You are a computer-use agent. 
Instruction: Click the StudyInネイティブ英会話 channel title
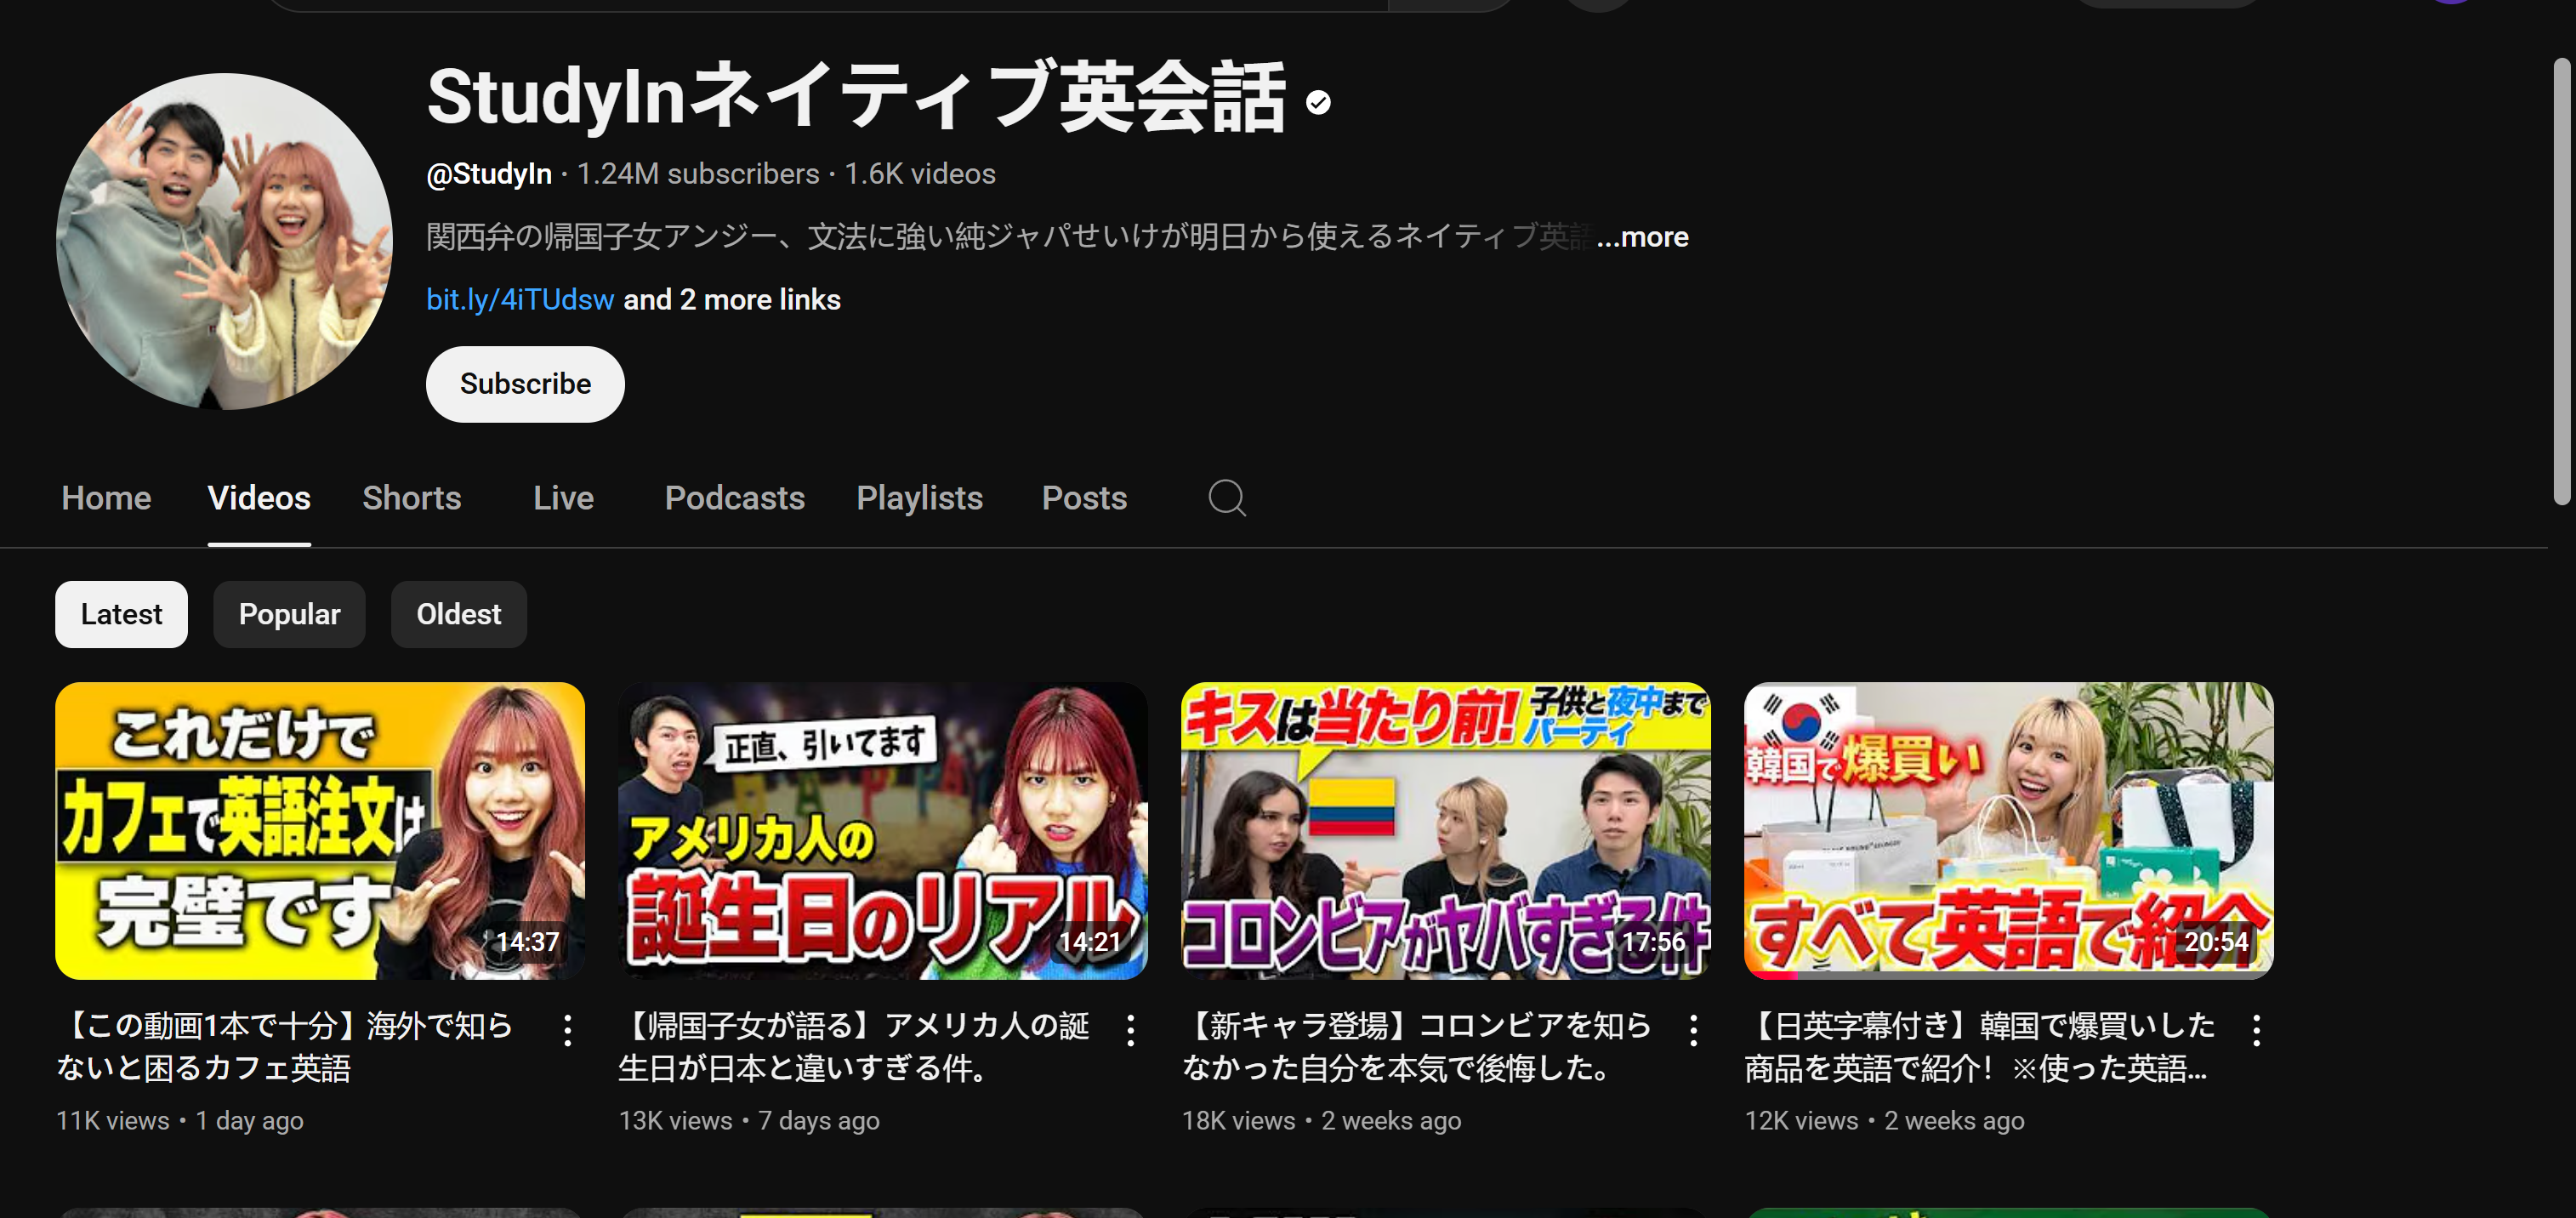pos(856,97)
